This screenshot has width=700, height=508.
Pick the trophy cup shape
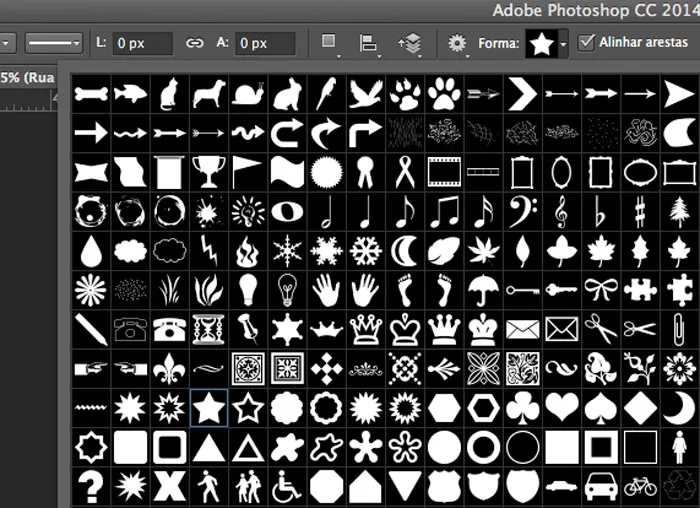[208, 172]
